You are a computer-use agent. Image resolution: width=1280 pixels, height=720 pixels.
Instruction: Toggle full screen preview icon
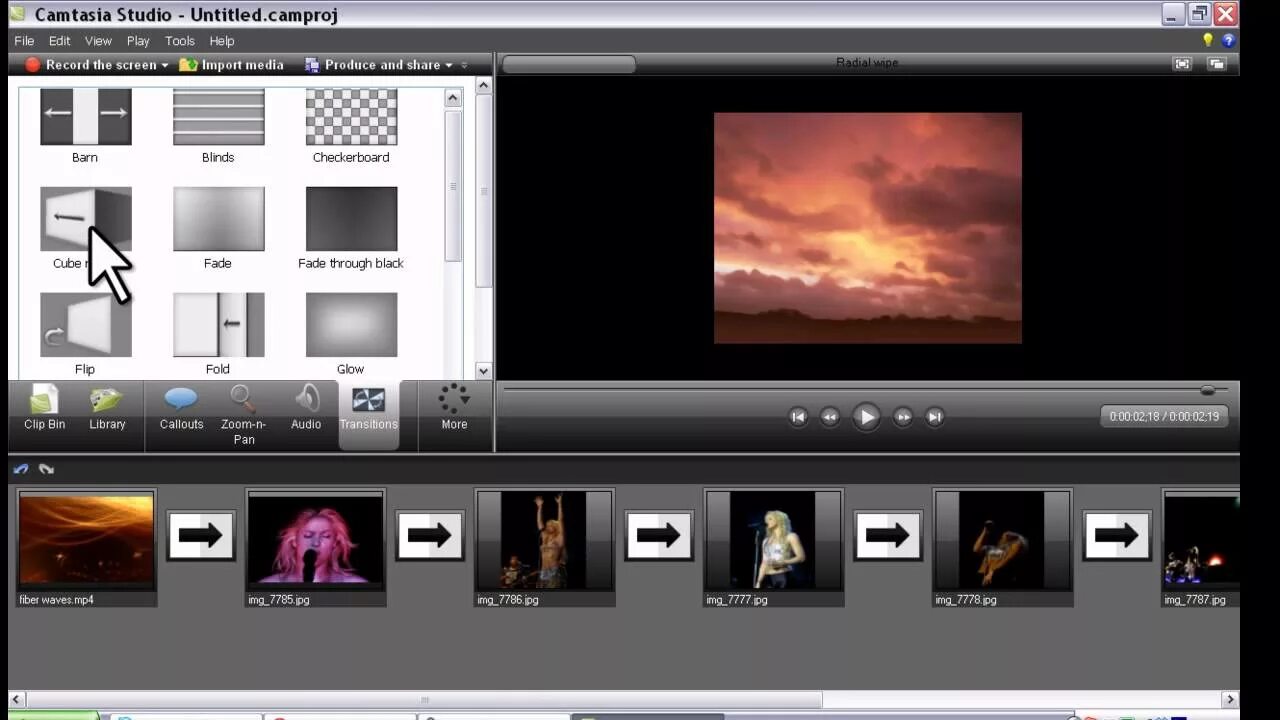point(1183,64)
